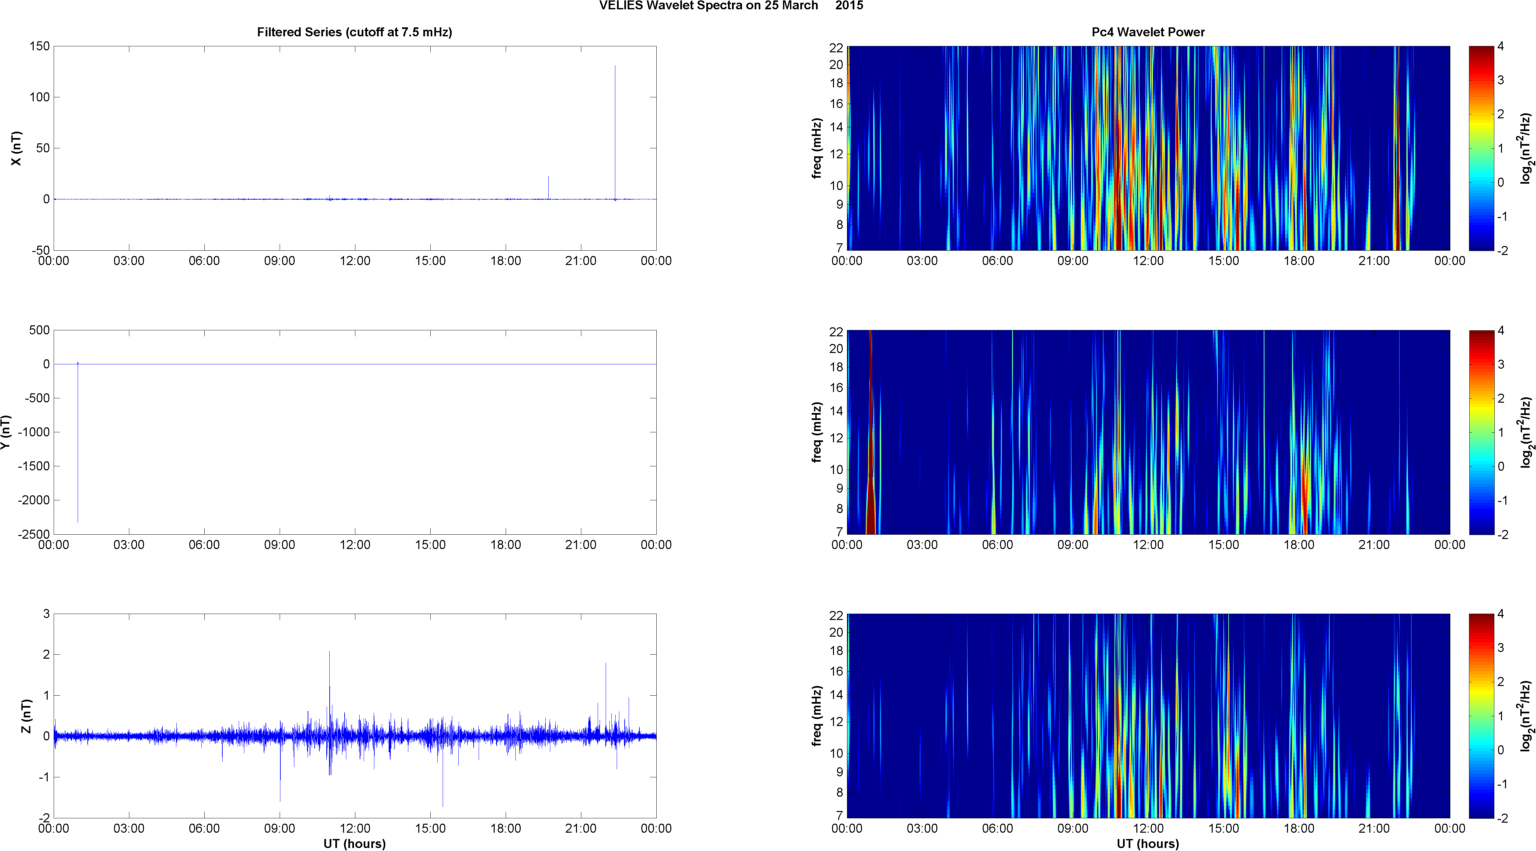The width and height of the screenshot is (1536, 851).
Task: Click the log2(nT²/Hz) label of top colorbar
Action: 1526,148
